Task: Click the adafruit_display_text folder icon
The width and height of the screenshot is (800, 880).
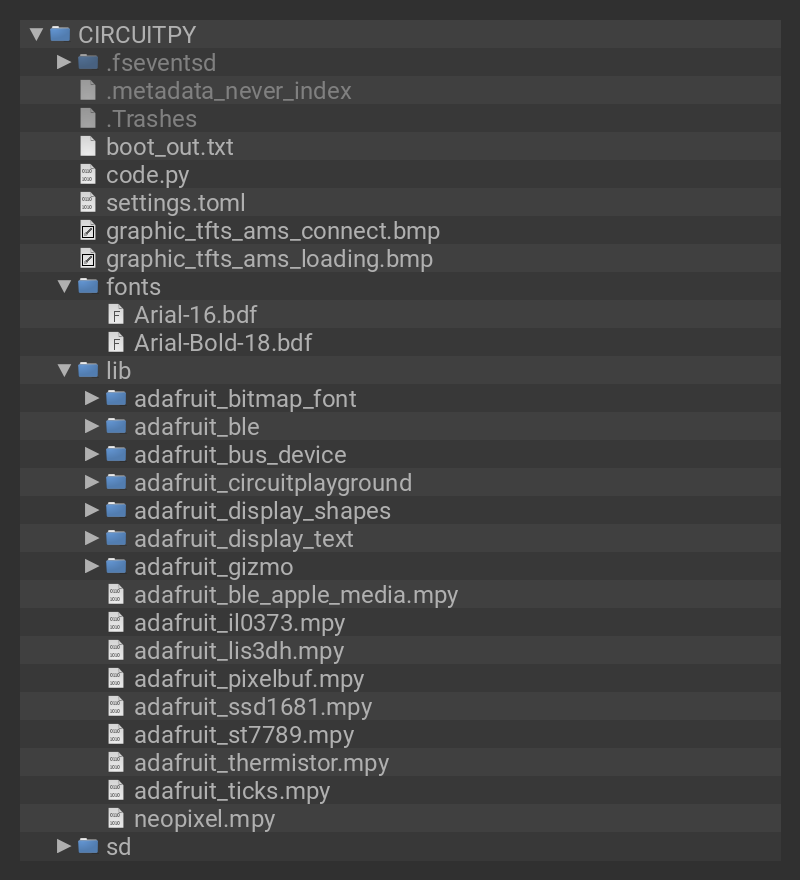Action: click(x=116, y=538)
